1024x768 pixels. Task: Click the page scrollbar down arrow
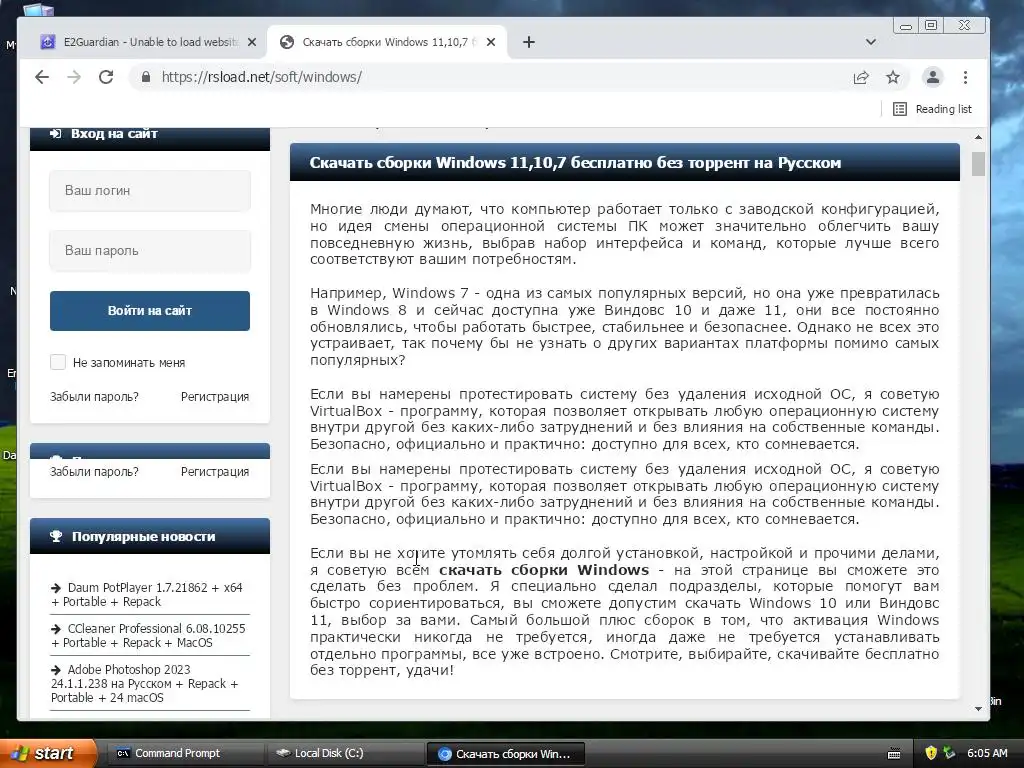pyautogui.click(x=978, y=709)
